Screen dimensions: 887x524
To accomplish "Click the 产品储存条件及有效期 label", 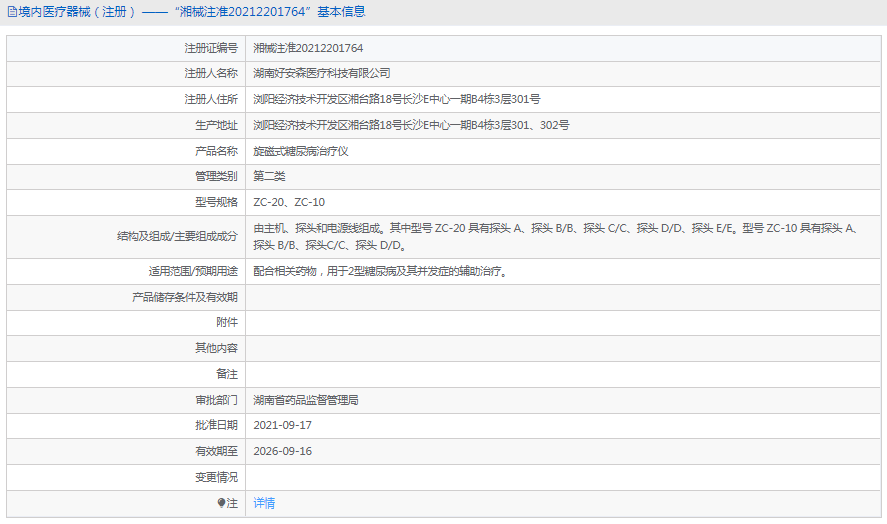I will pyautogui.click(x=185, y=297).
